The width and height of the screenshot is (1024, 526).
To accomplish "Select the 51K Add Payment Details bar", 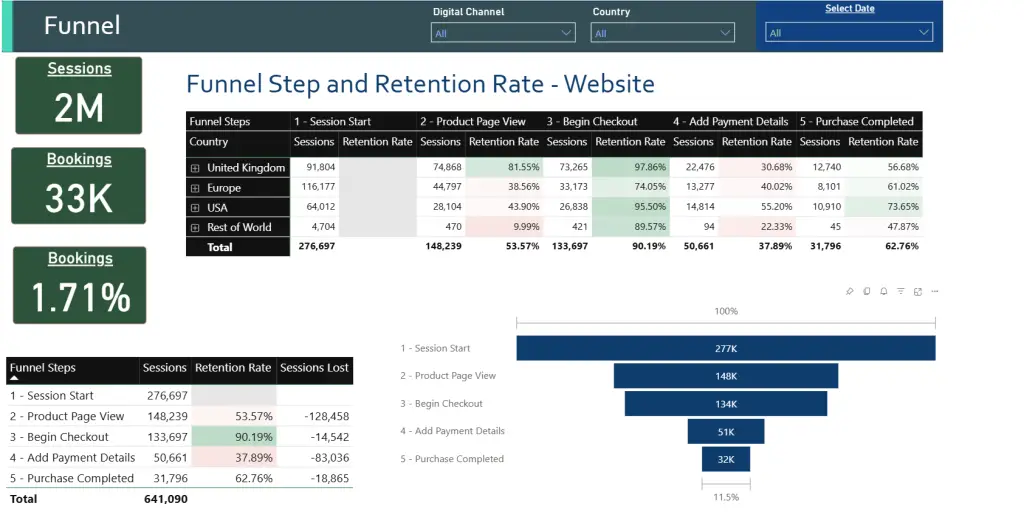I will pyautogui.click(x=725, y=431).
